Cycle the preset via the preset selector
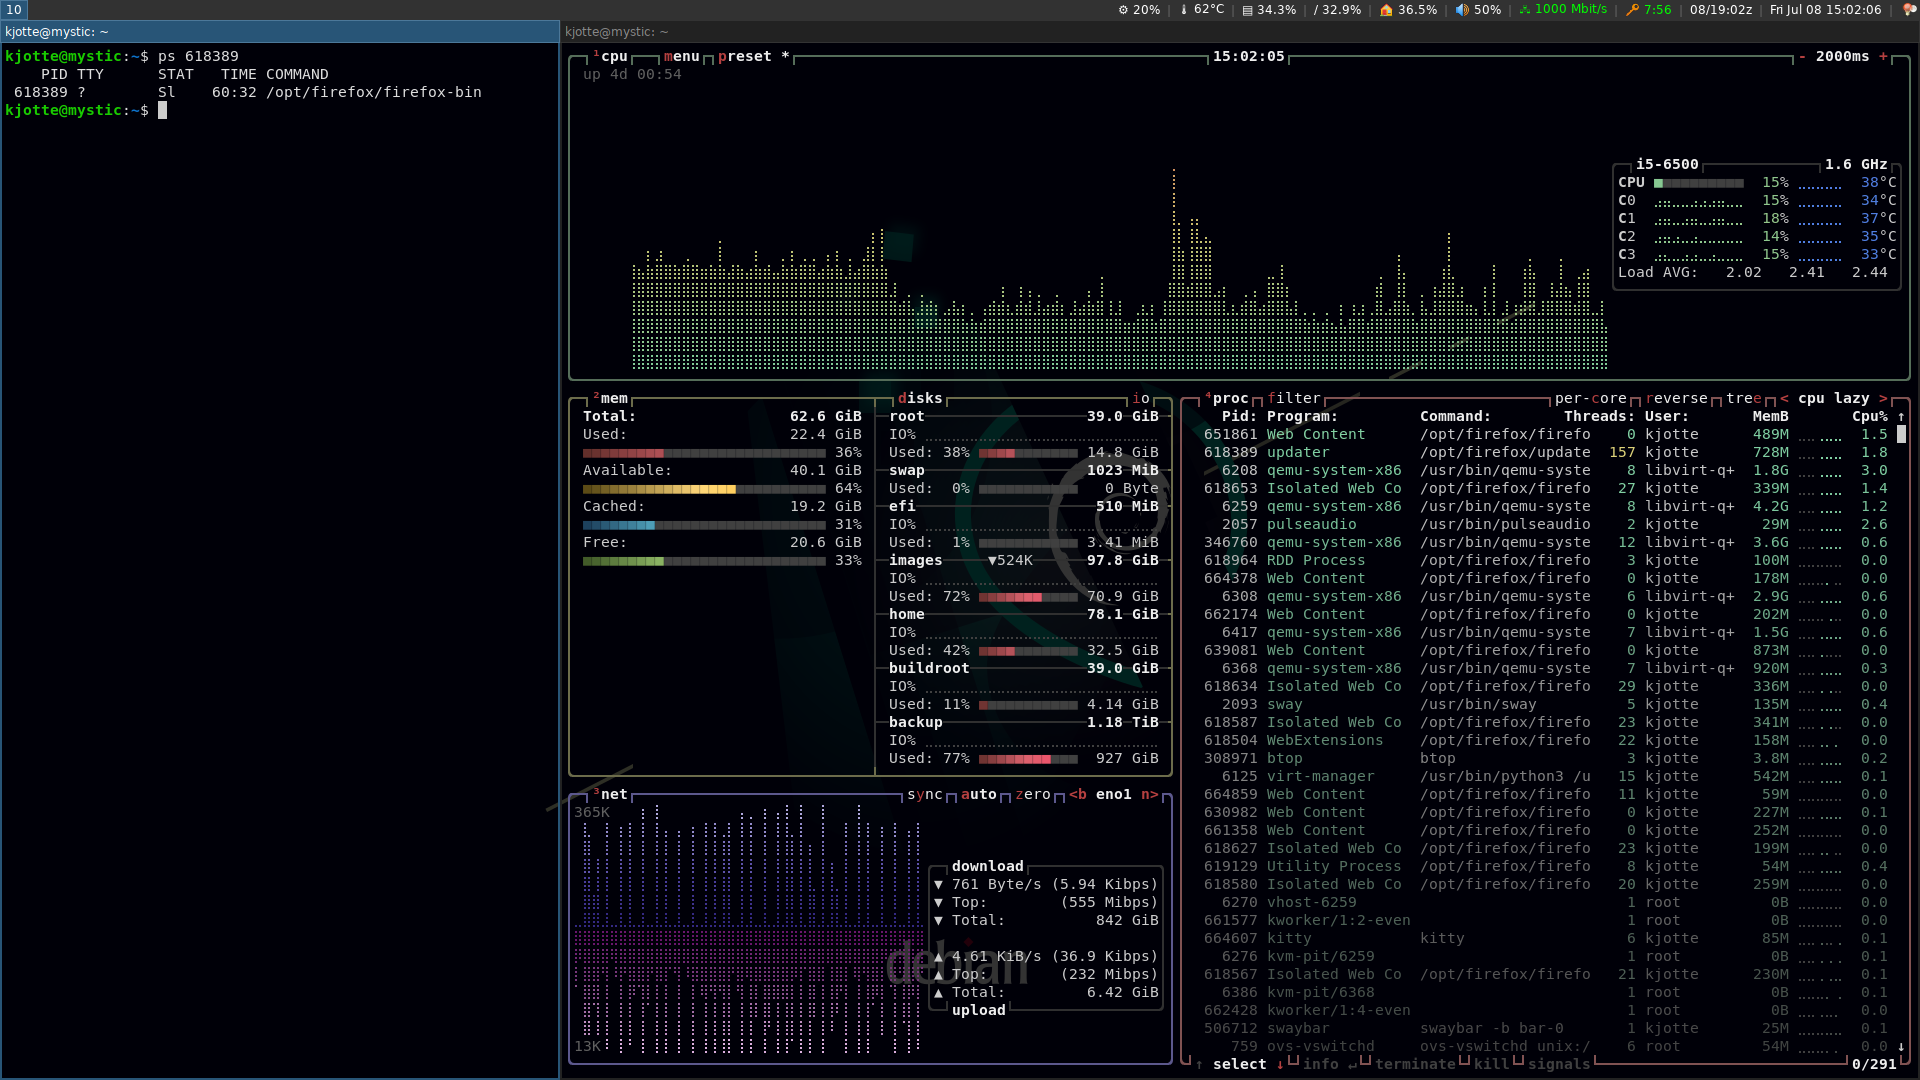Viewport: 1920px width, 1080px height. [x=746, y=57]
